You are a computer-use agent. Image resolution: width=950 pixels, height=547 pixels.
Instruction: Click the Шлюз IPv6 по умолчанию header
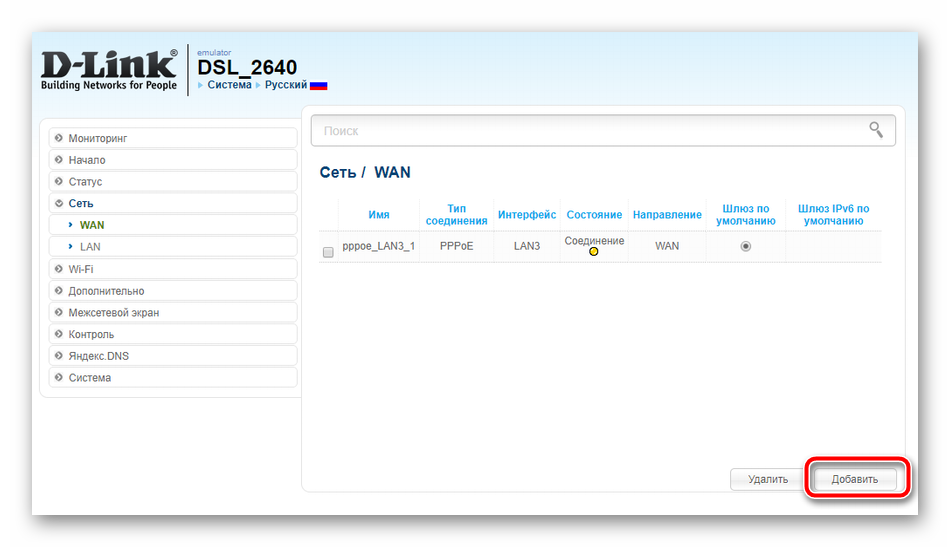[x=833, y=214]
